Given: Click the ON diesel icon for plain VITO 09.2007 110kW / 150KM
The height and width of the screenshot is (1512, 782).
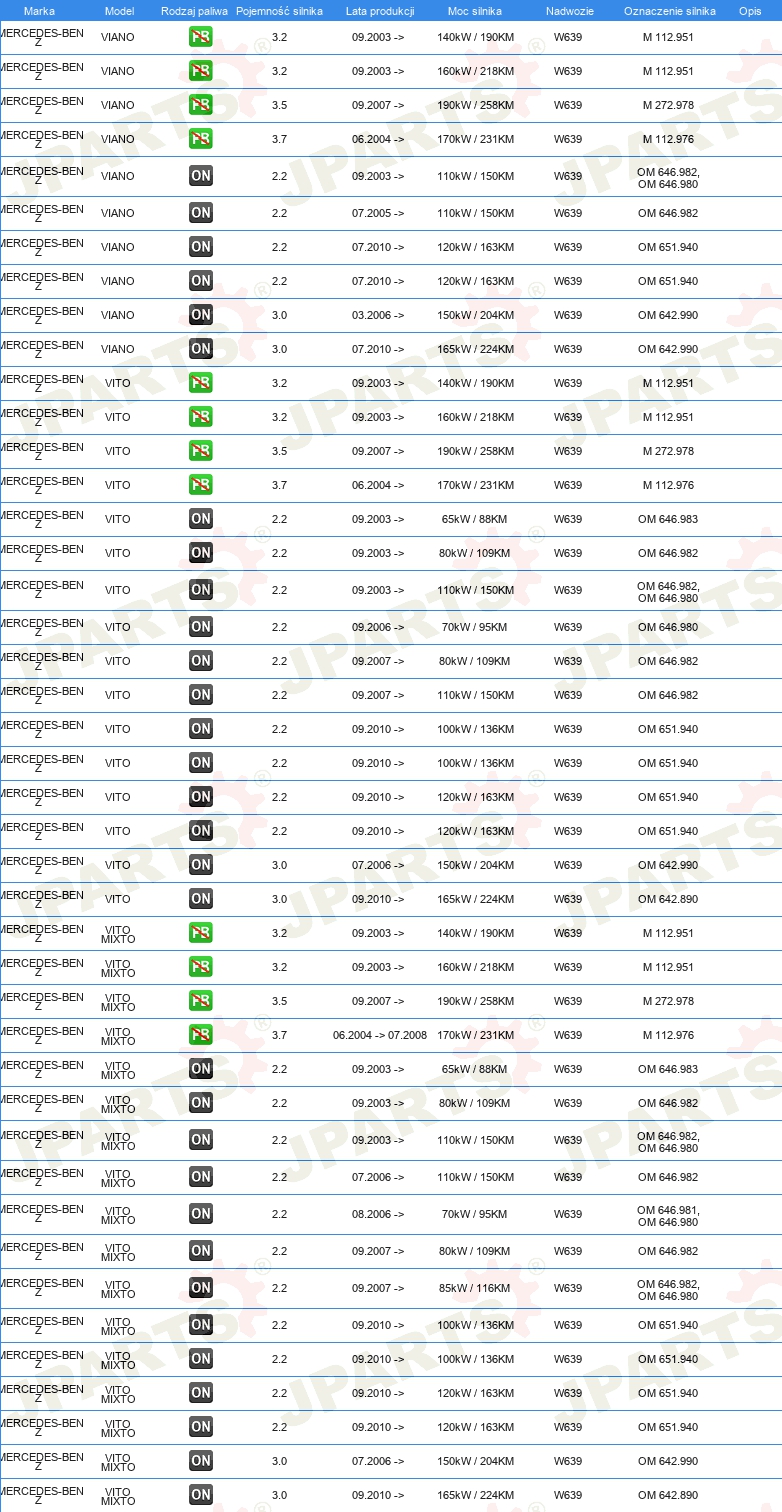Looking at the screenshot, I should 201,695.
